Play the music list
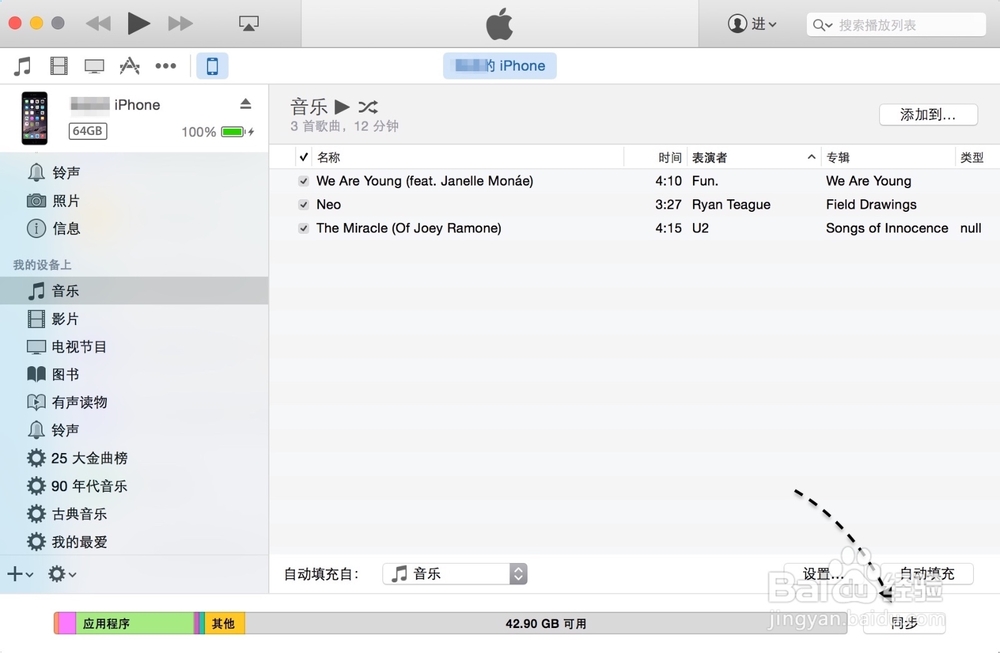1000x653 pixels. pyautogui.click(x=342, y=106)
